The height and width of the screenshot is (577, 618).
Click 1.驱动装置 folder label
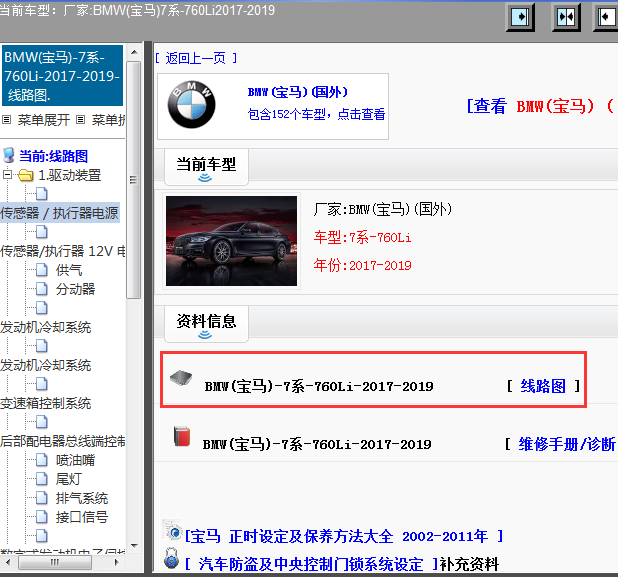(x=70, y=175)
